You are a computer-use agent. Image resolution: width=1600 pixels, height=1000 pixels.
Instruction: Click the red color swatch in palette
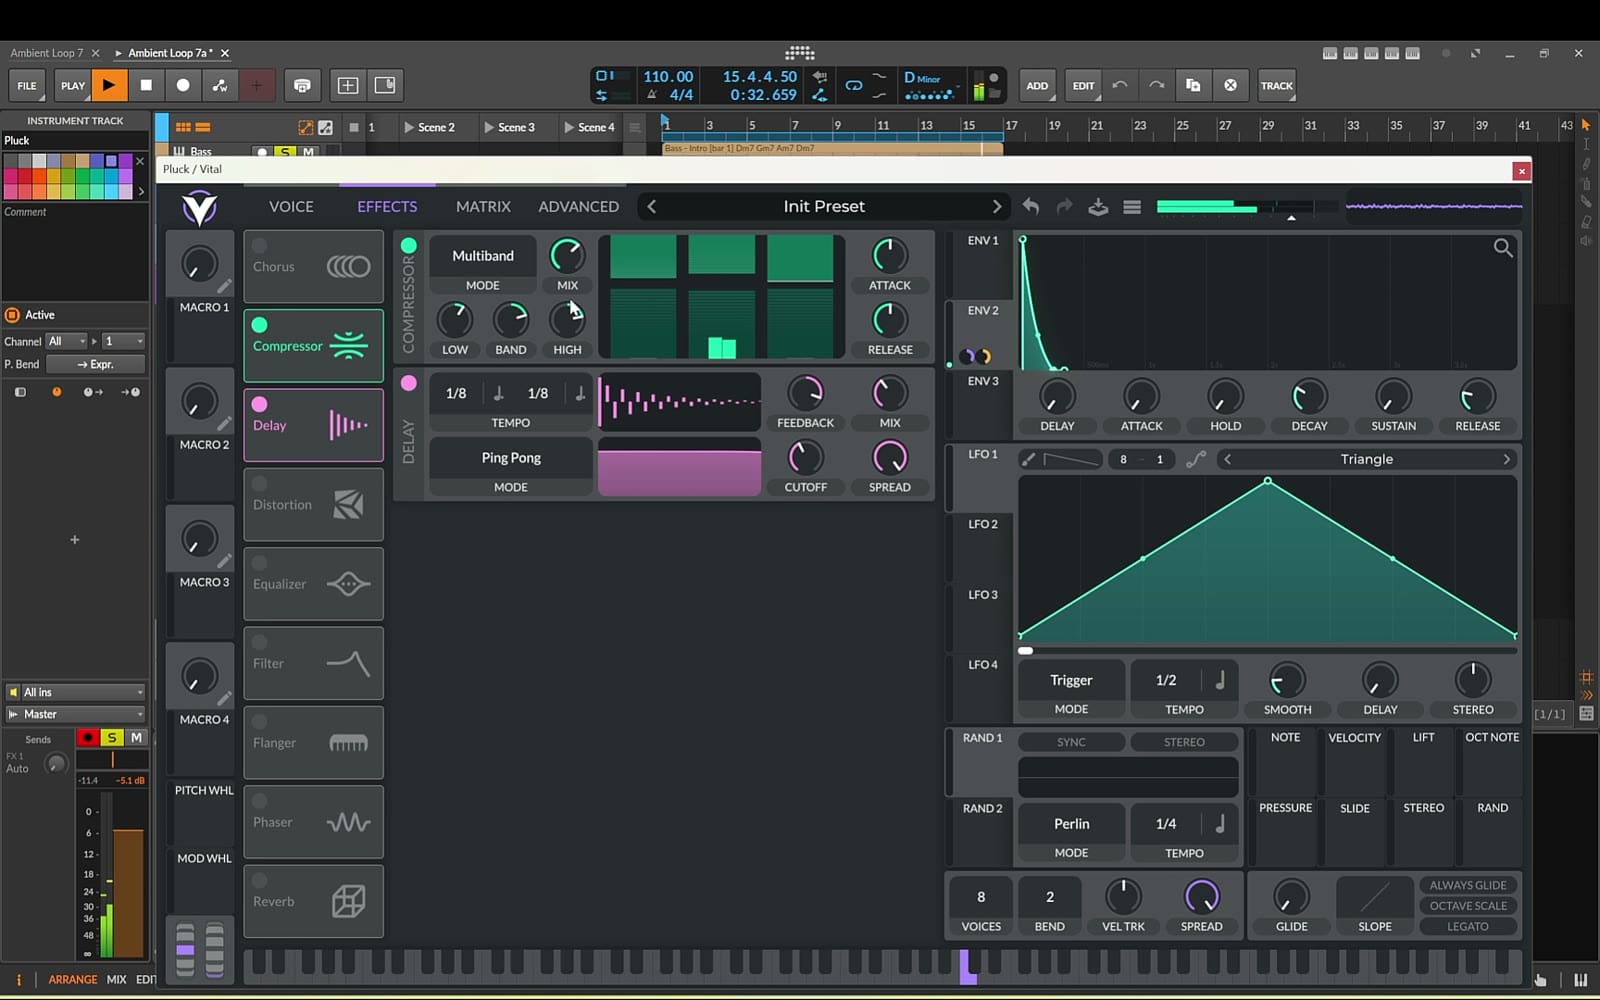point(25,175)
